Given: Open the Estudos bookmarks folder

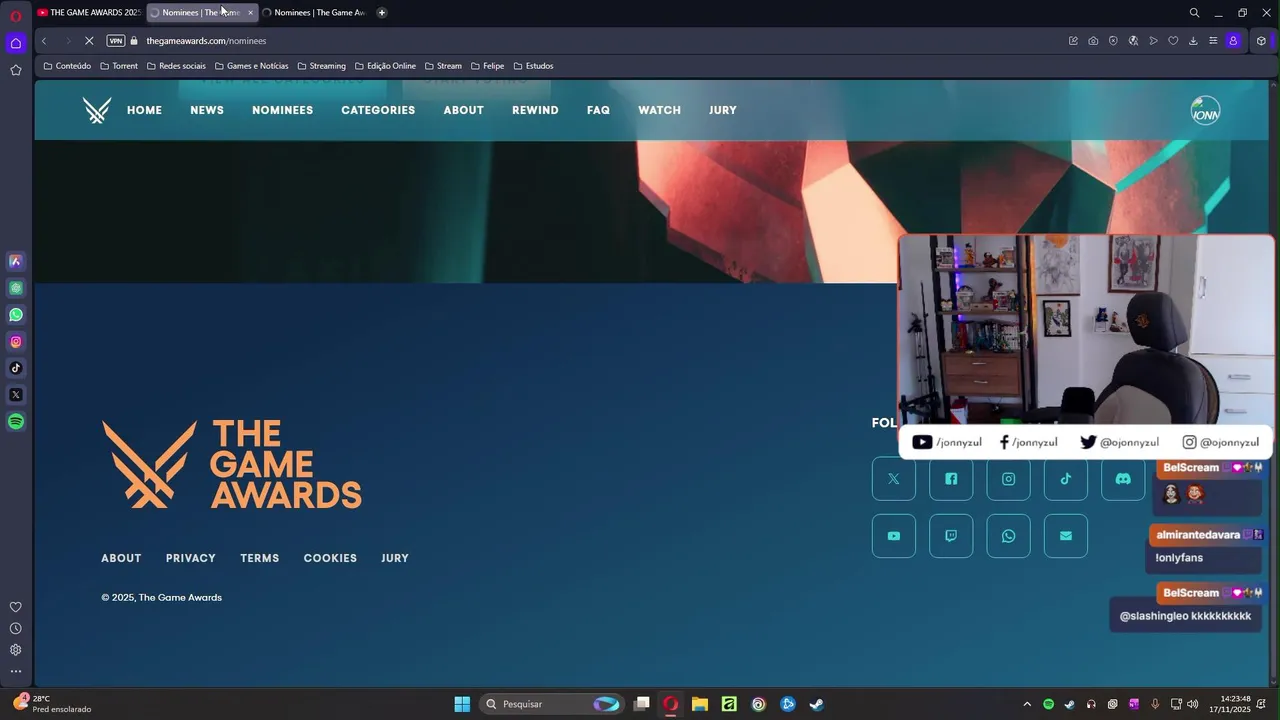Looking at the screenshot, I should [533, 66].
